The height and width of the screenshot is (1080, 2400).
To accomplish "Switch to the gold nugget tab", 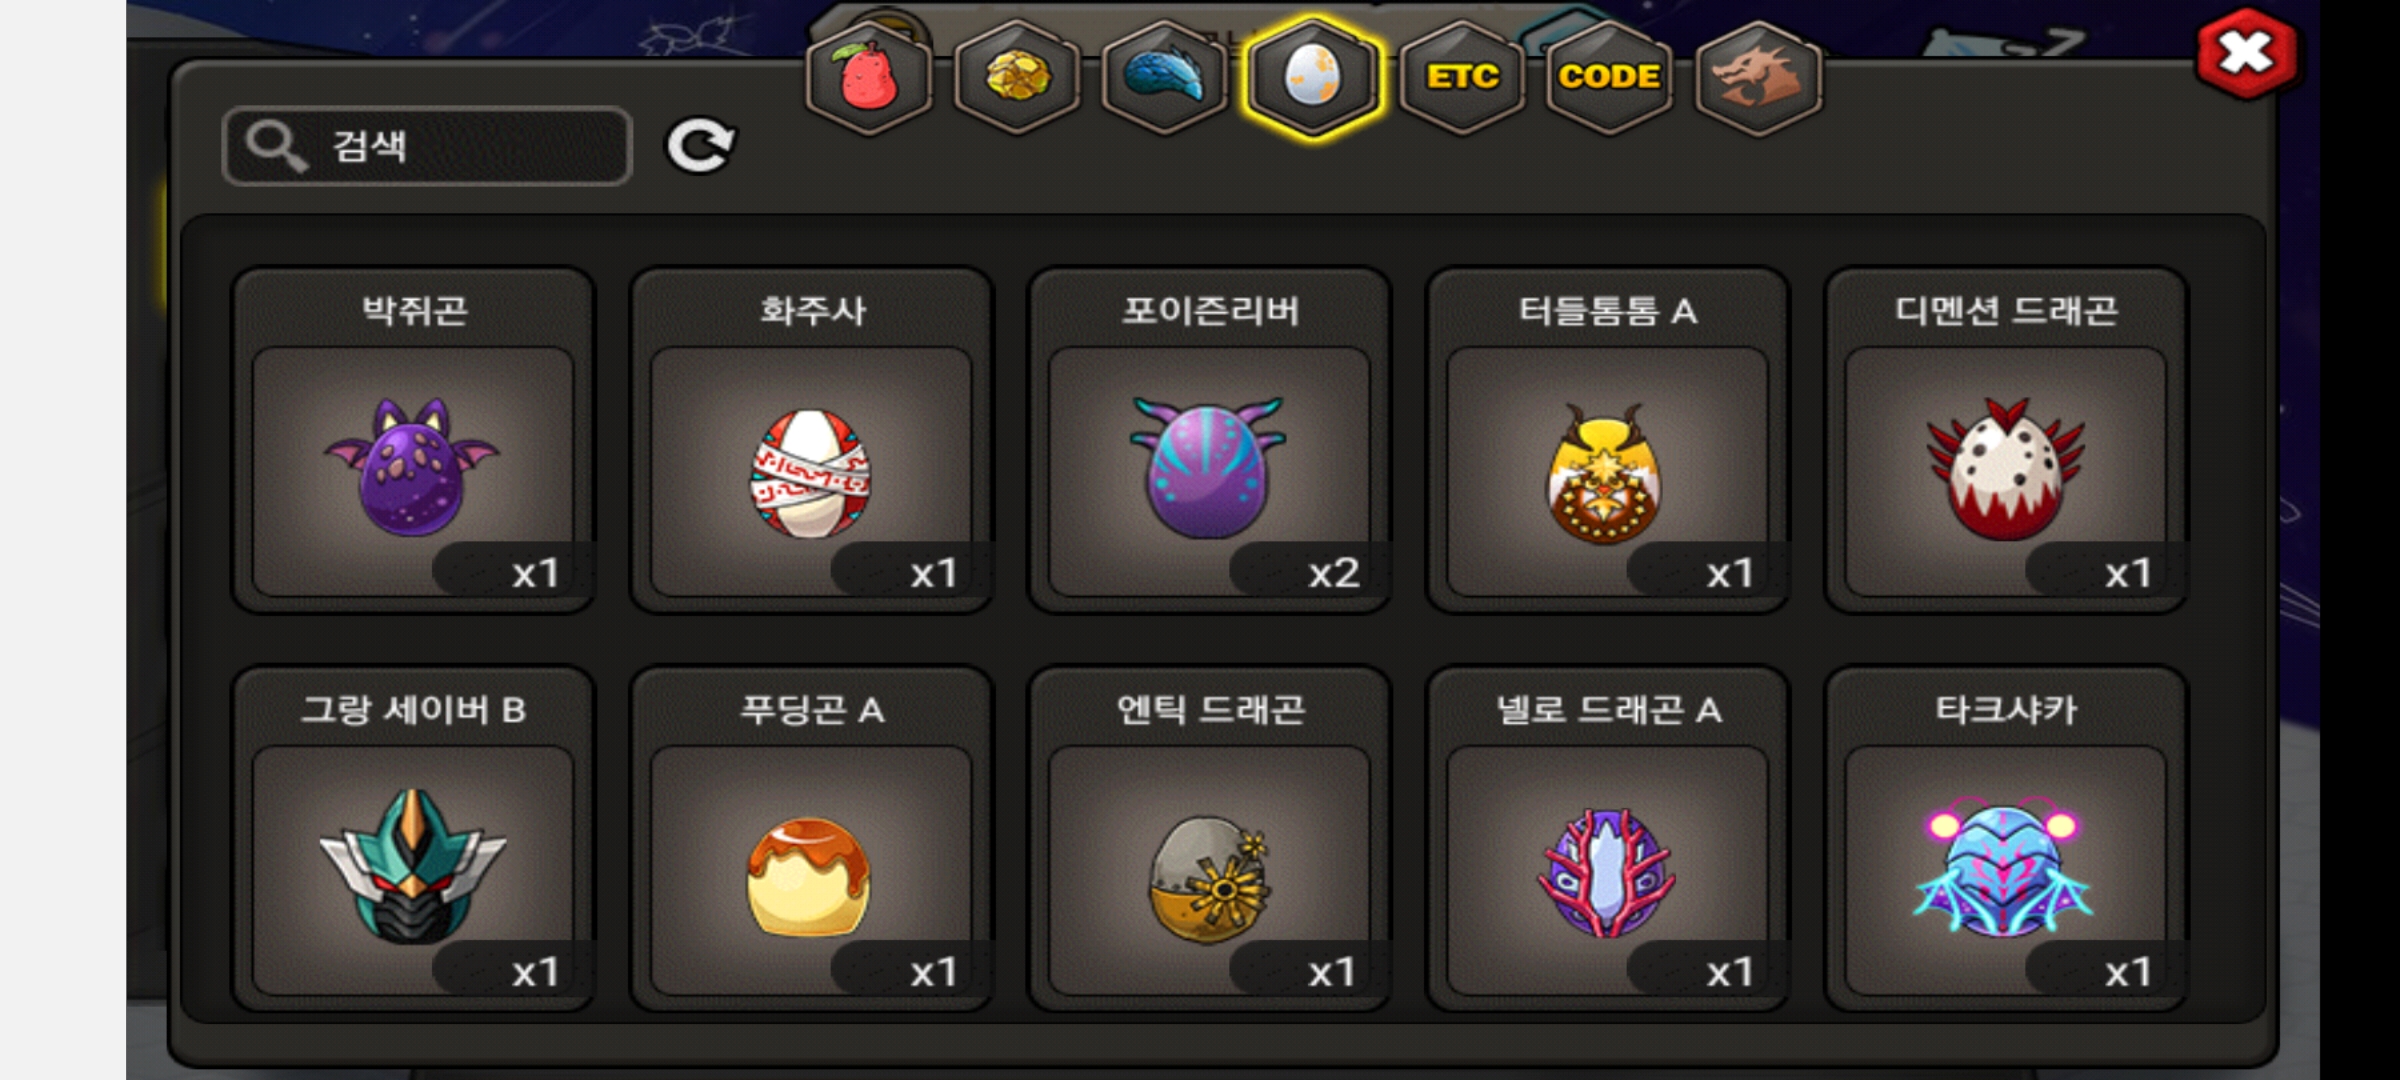I will (x=1017, y=77).
